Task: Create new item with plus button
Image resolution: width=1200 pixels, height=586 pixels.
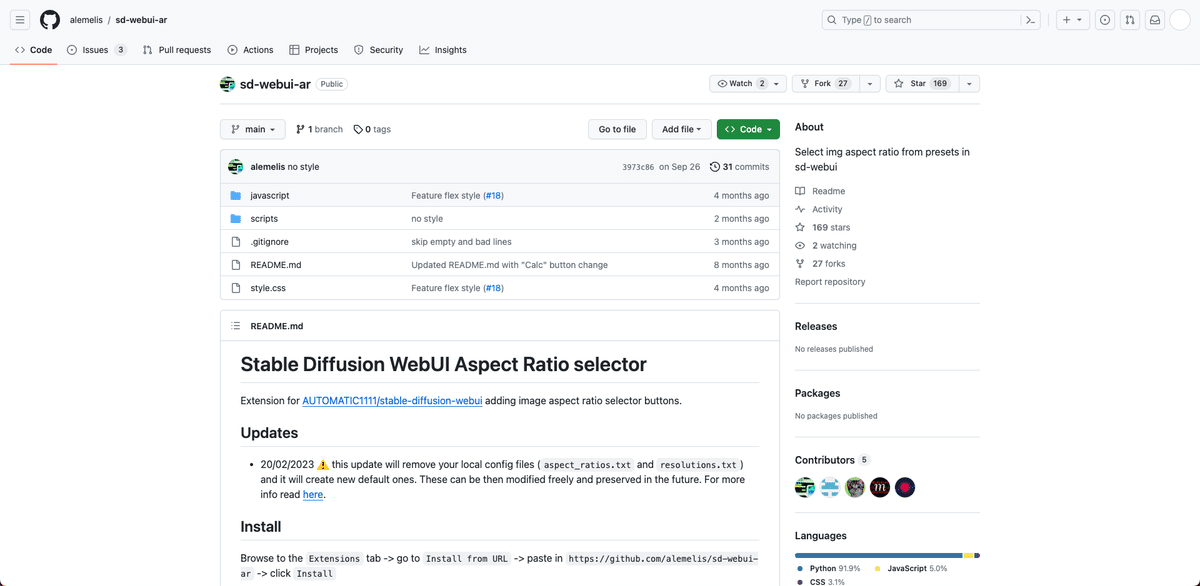Action: [x=1072, y=20]
